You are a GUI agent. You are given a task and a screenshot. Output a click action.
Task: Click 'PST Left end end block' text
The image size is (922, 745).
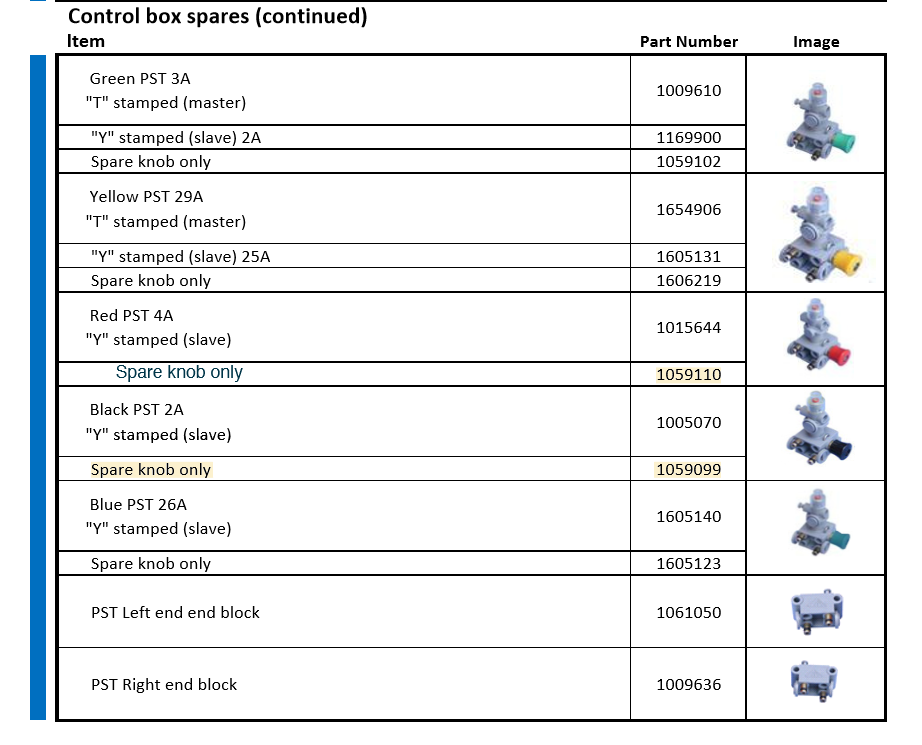click(175, 613)
